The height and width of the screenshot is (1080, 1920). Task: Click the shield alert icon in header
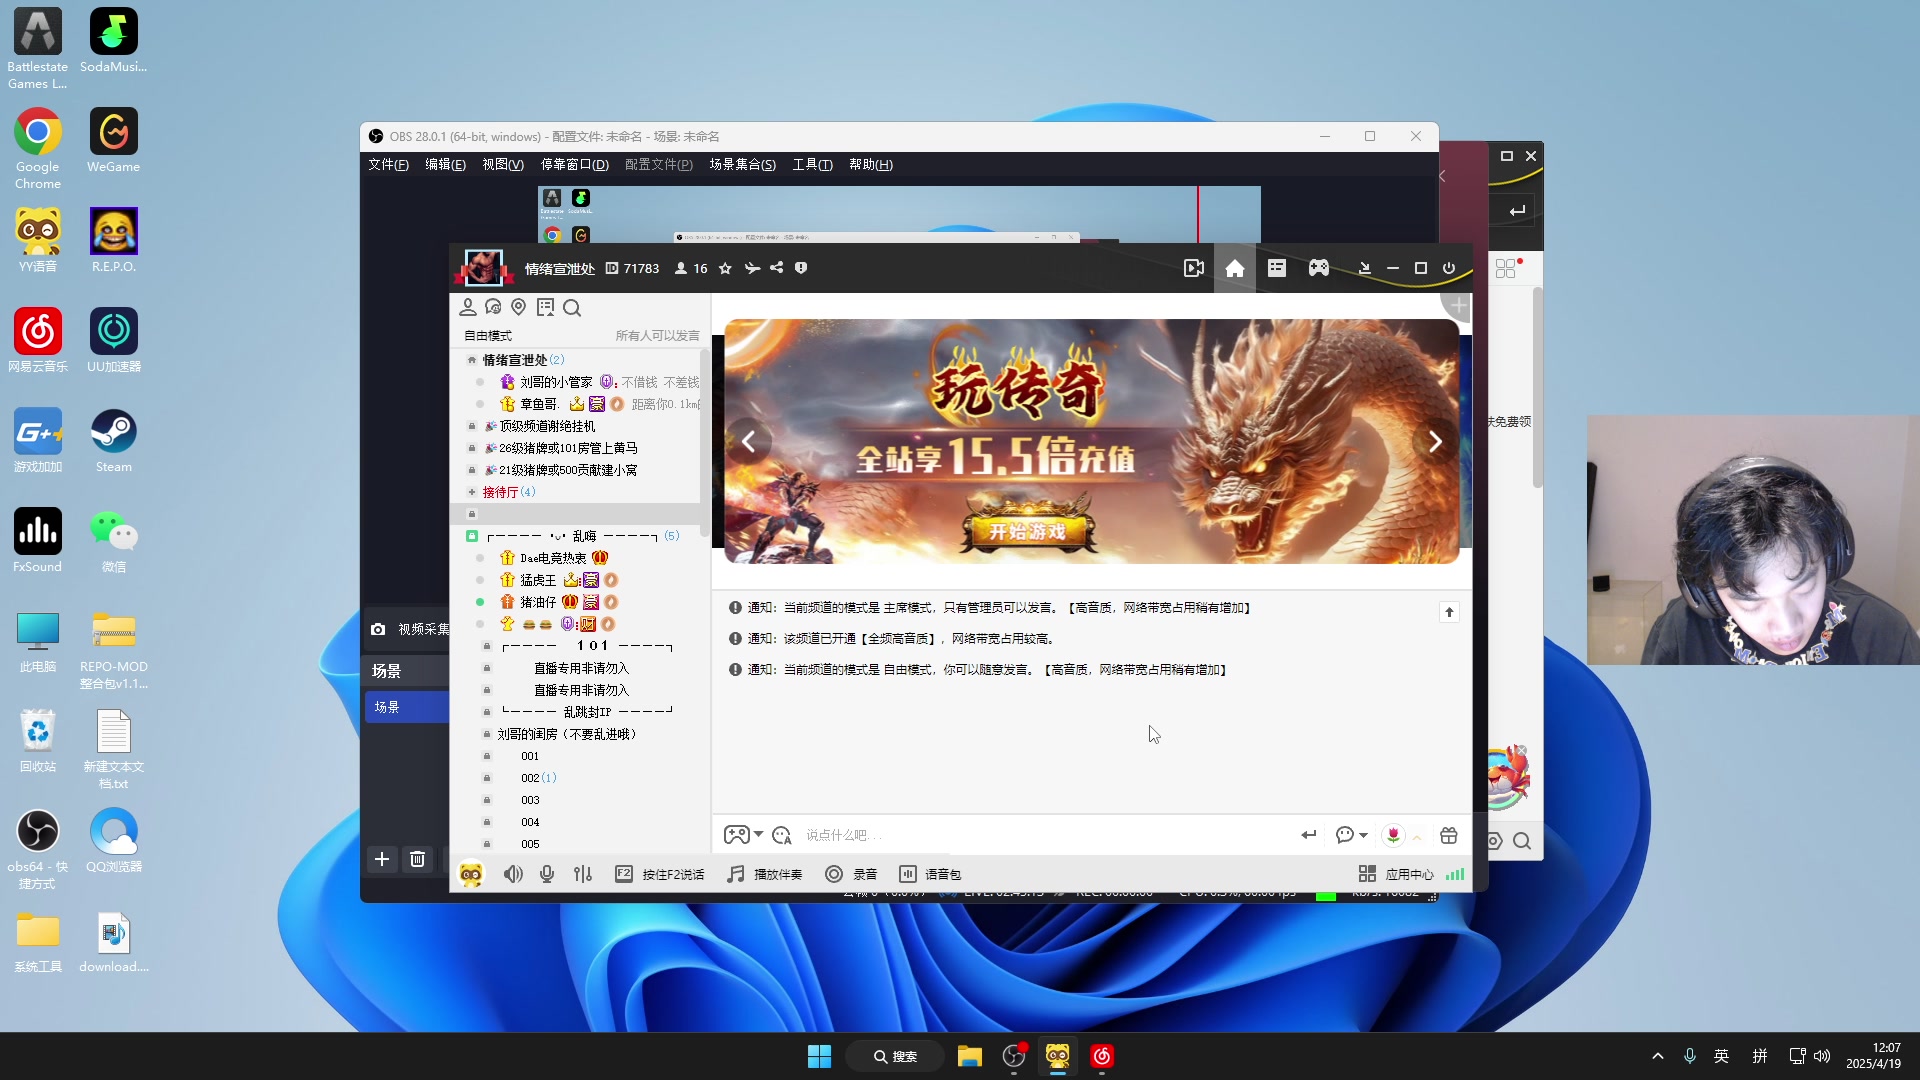pos(801,268)
